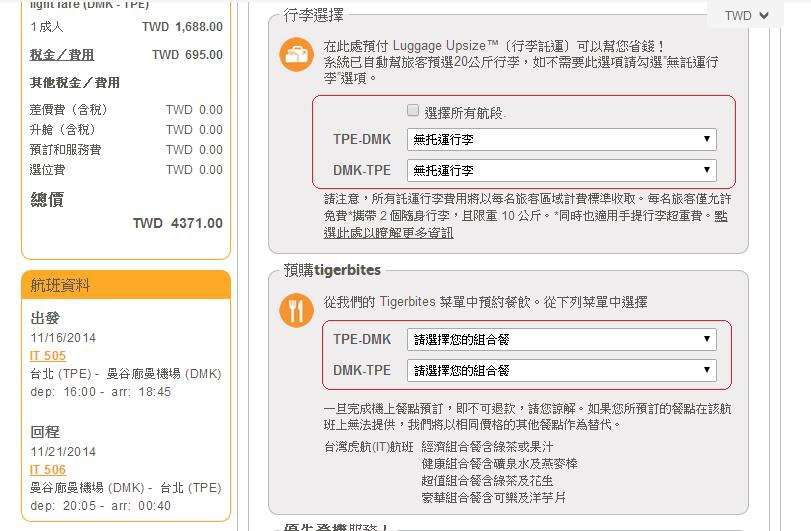Click the 台北 (TPE) - 曼谷廊曼機場 (DMK) route
The image size is (811, 531).
(126, 374)
